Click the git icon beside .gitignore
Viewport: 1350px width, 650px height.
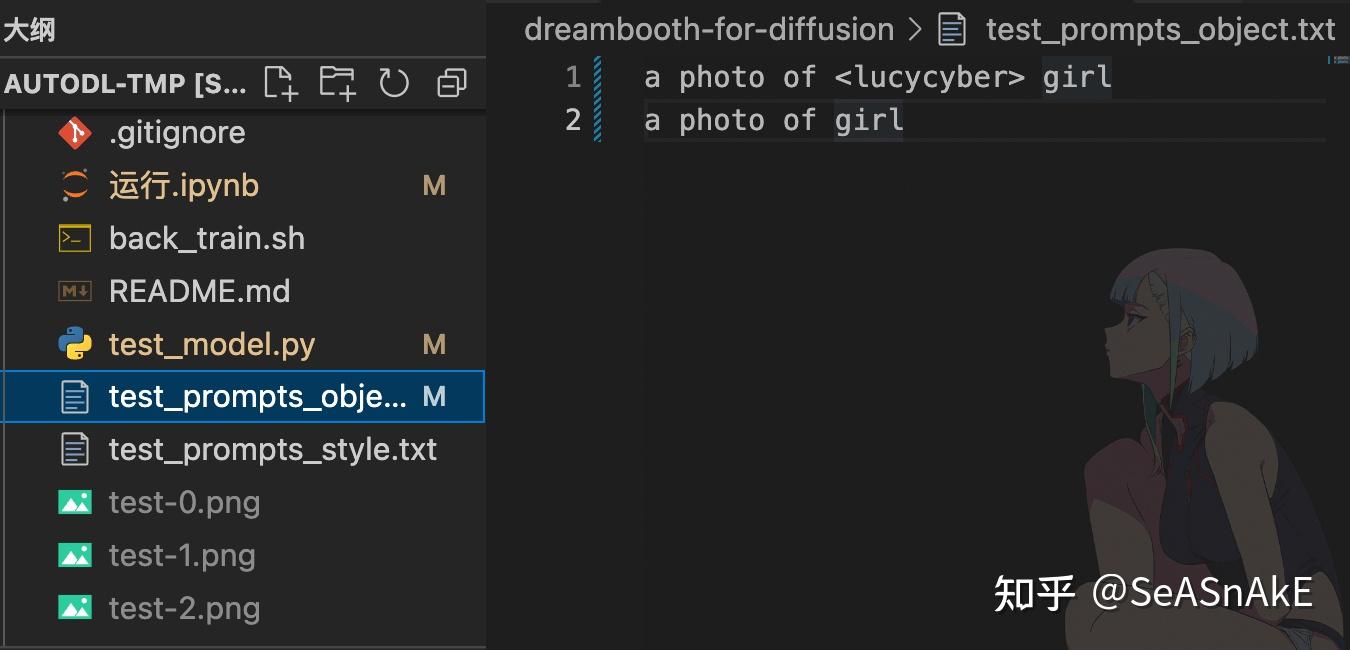[x=75, y=132]
